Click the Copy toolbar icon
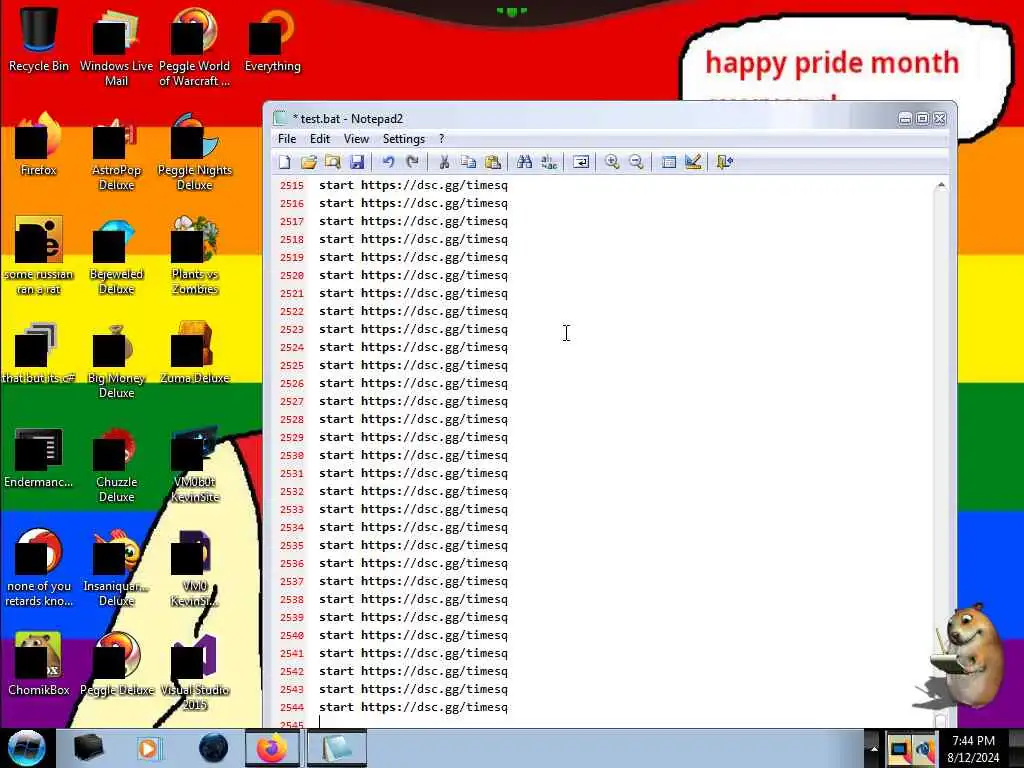The height and width of the screenshot is (768, 1024). point(468,162)
